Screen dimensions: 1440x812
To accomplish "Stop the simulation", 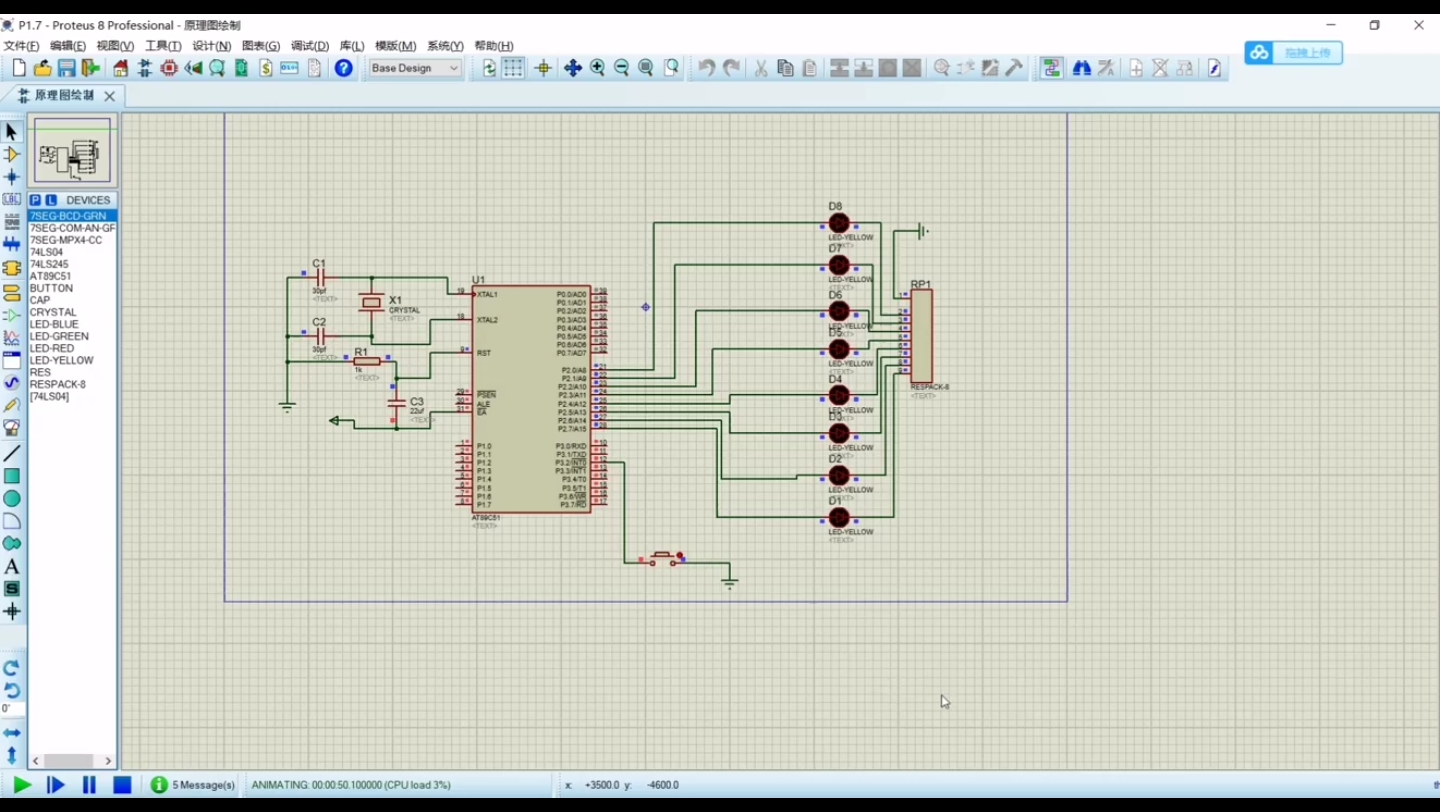I will coord(122,785).
